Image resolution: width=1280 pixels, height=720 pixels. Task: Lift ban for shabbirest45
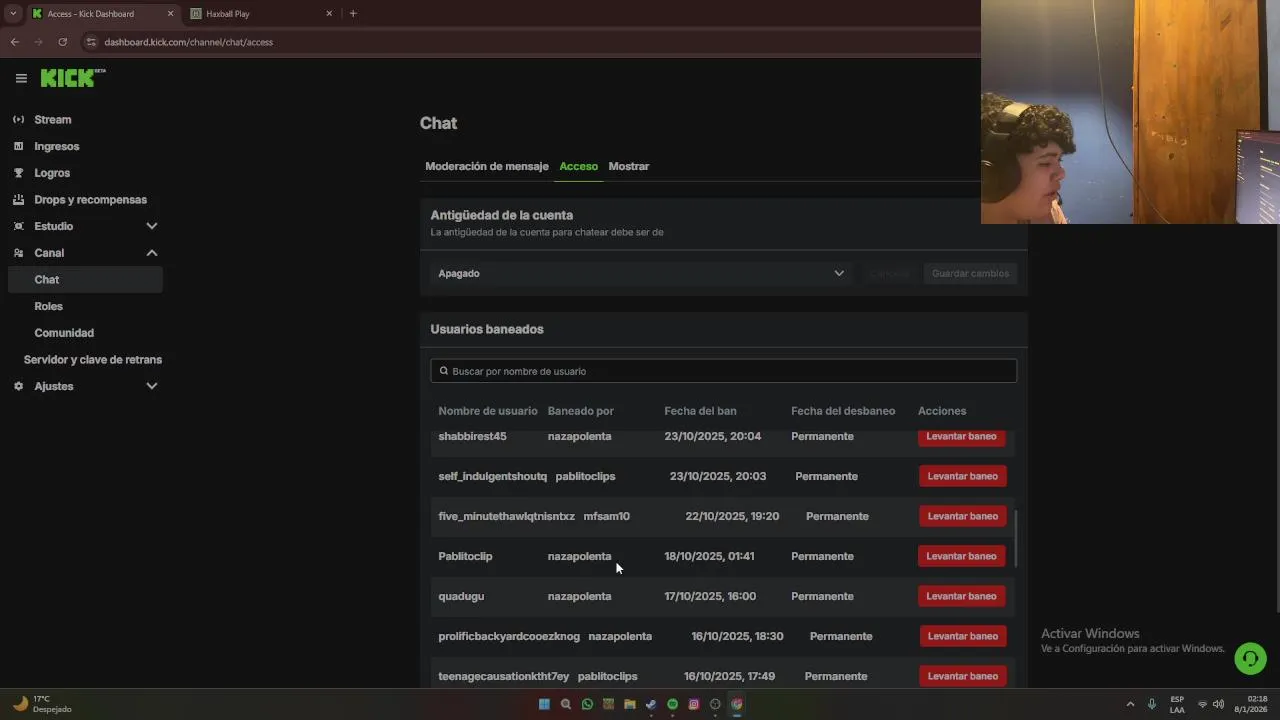click(961, 437)
